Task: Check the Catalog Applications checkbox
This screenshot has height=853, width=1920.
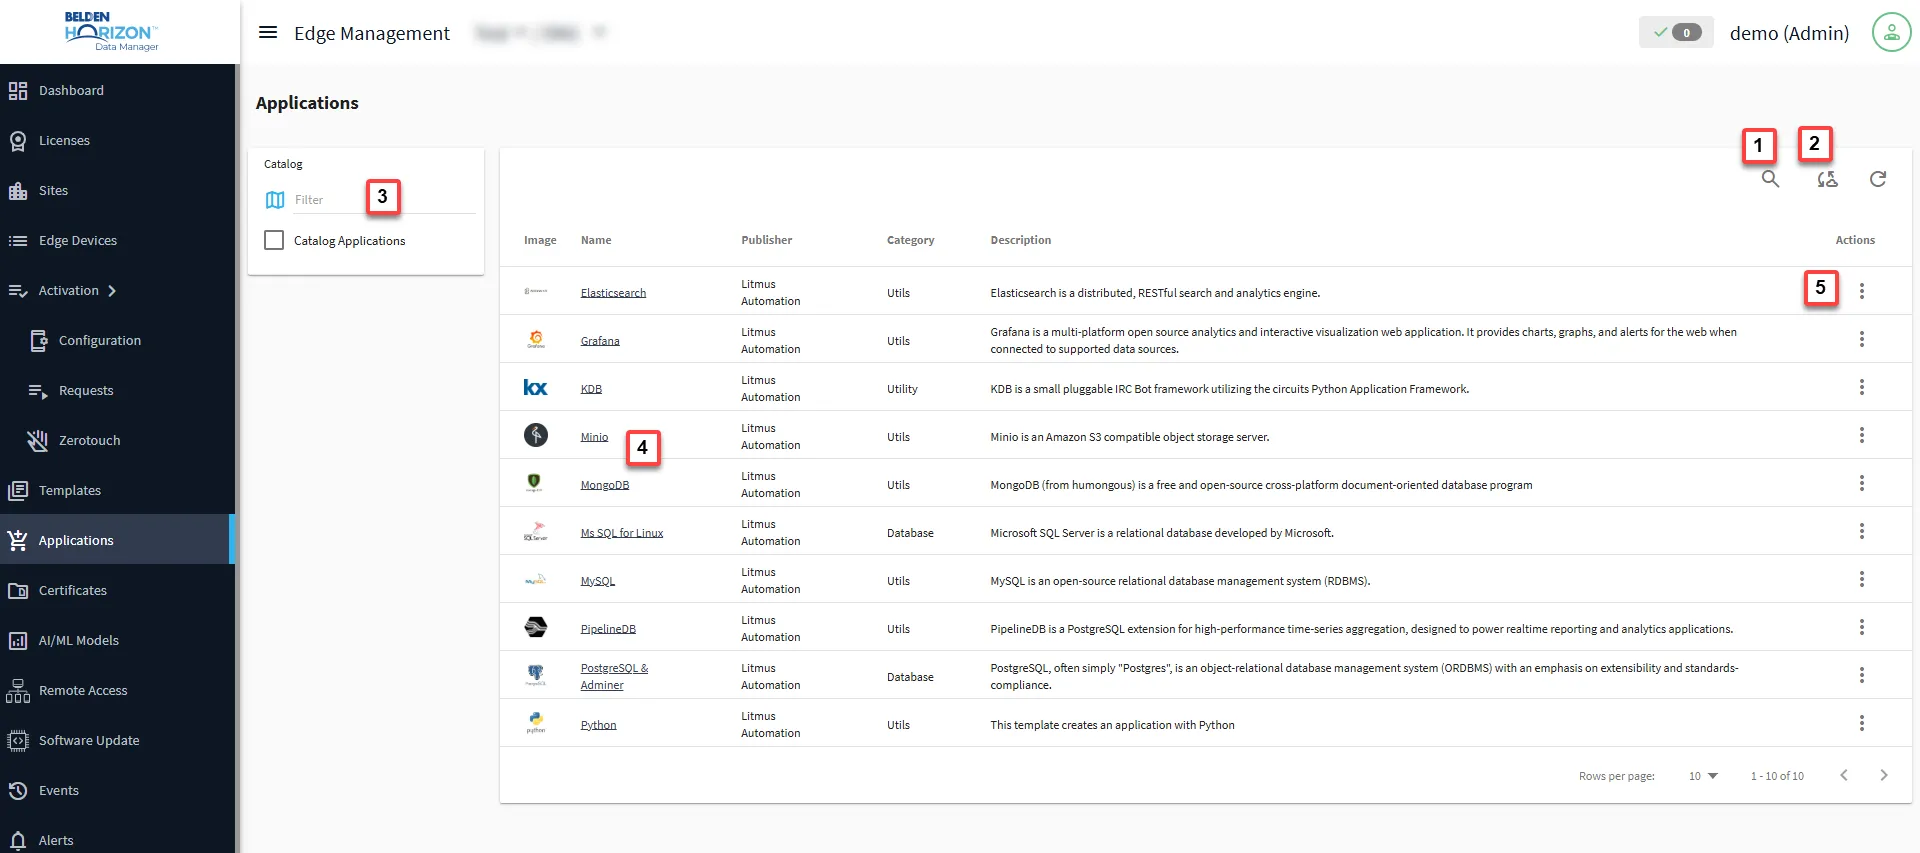Action: coord(274,240)
